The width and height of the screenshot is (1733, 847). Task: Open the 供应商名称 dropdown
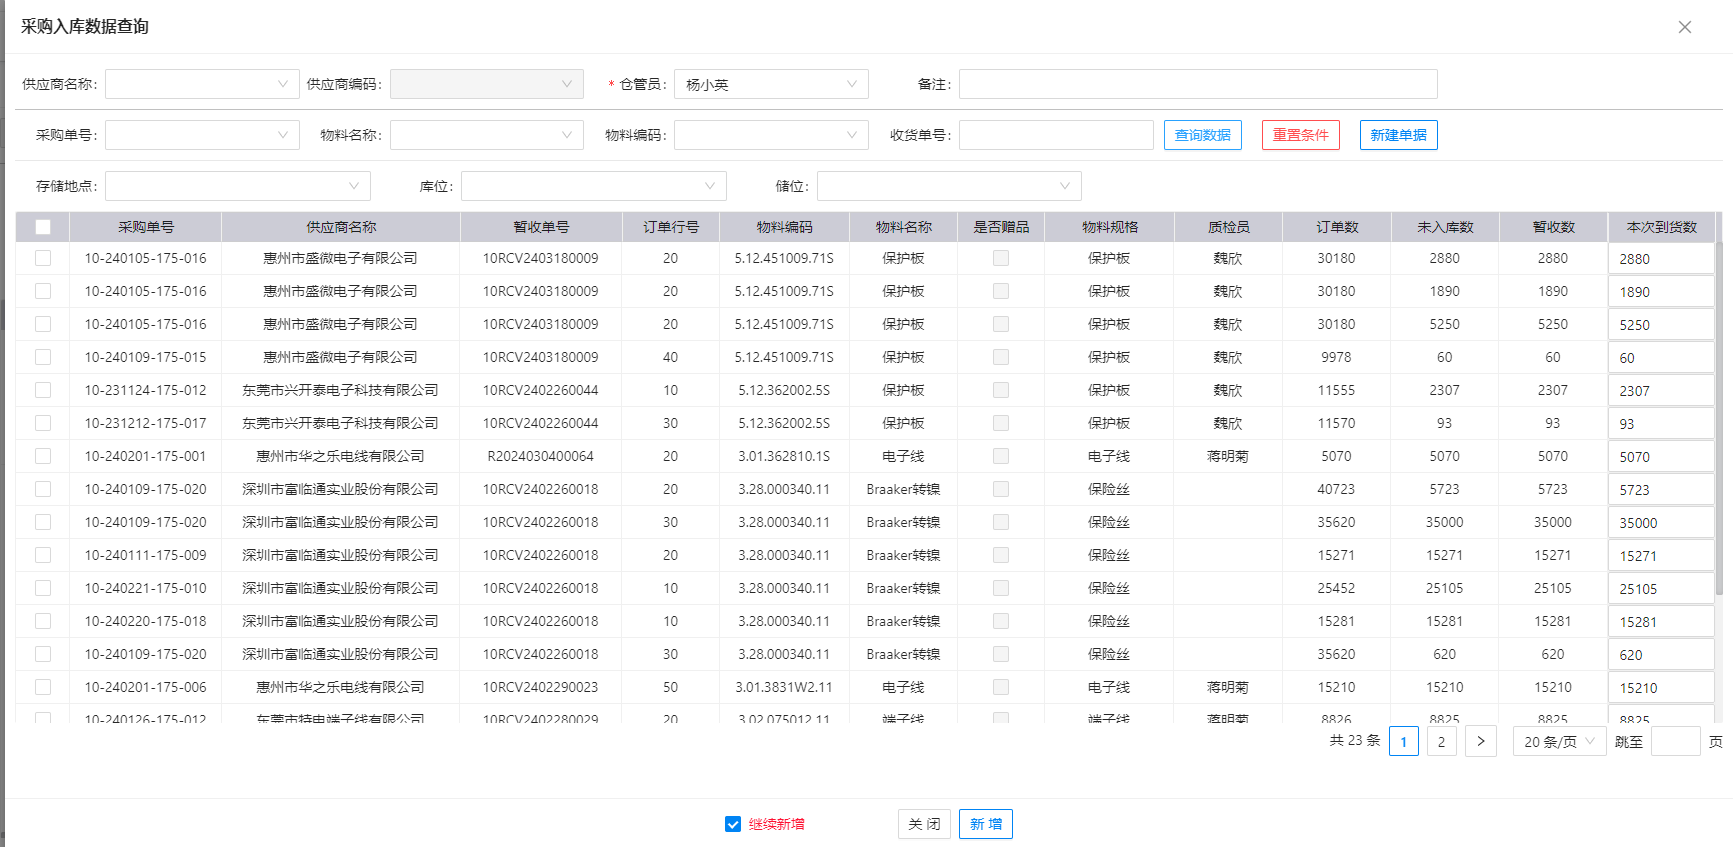pyautogui.click(x=202, y=84)
